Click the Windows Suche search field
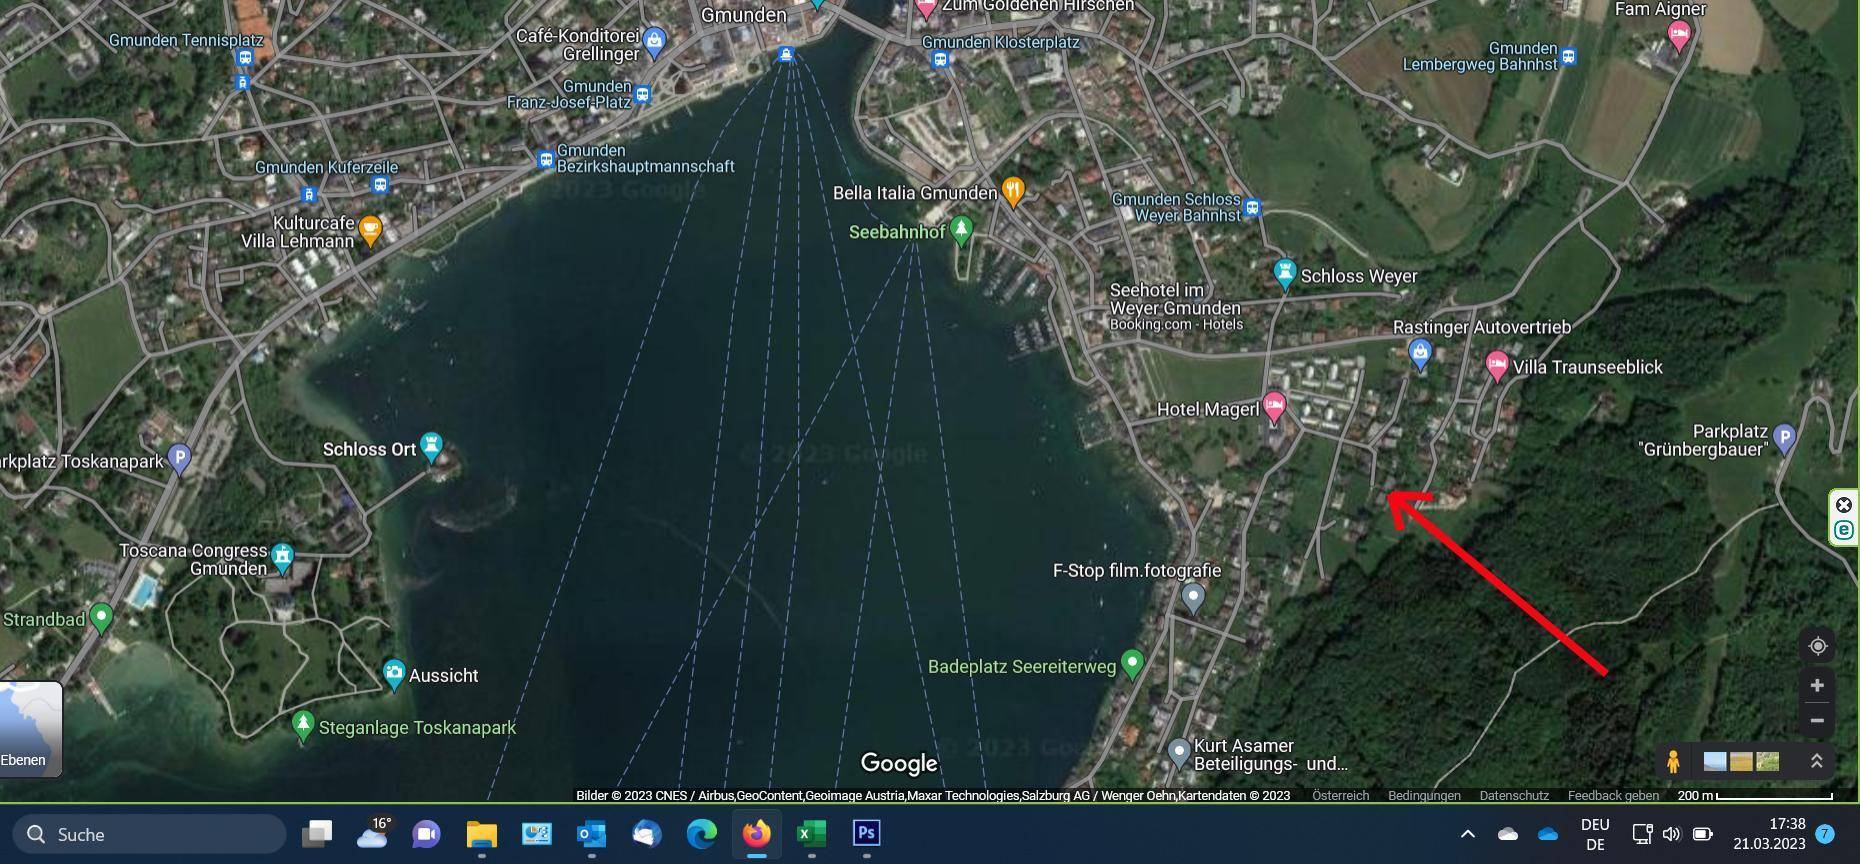 click(x=150, y=834)
